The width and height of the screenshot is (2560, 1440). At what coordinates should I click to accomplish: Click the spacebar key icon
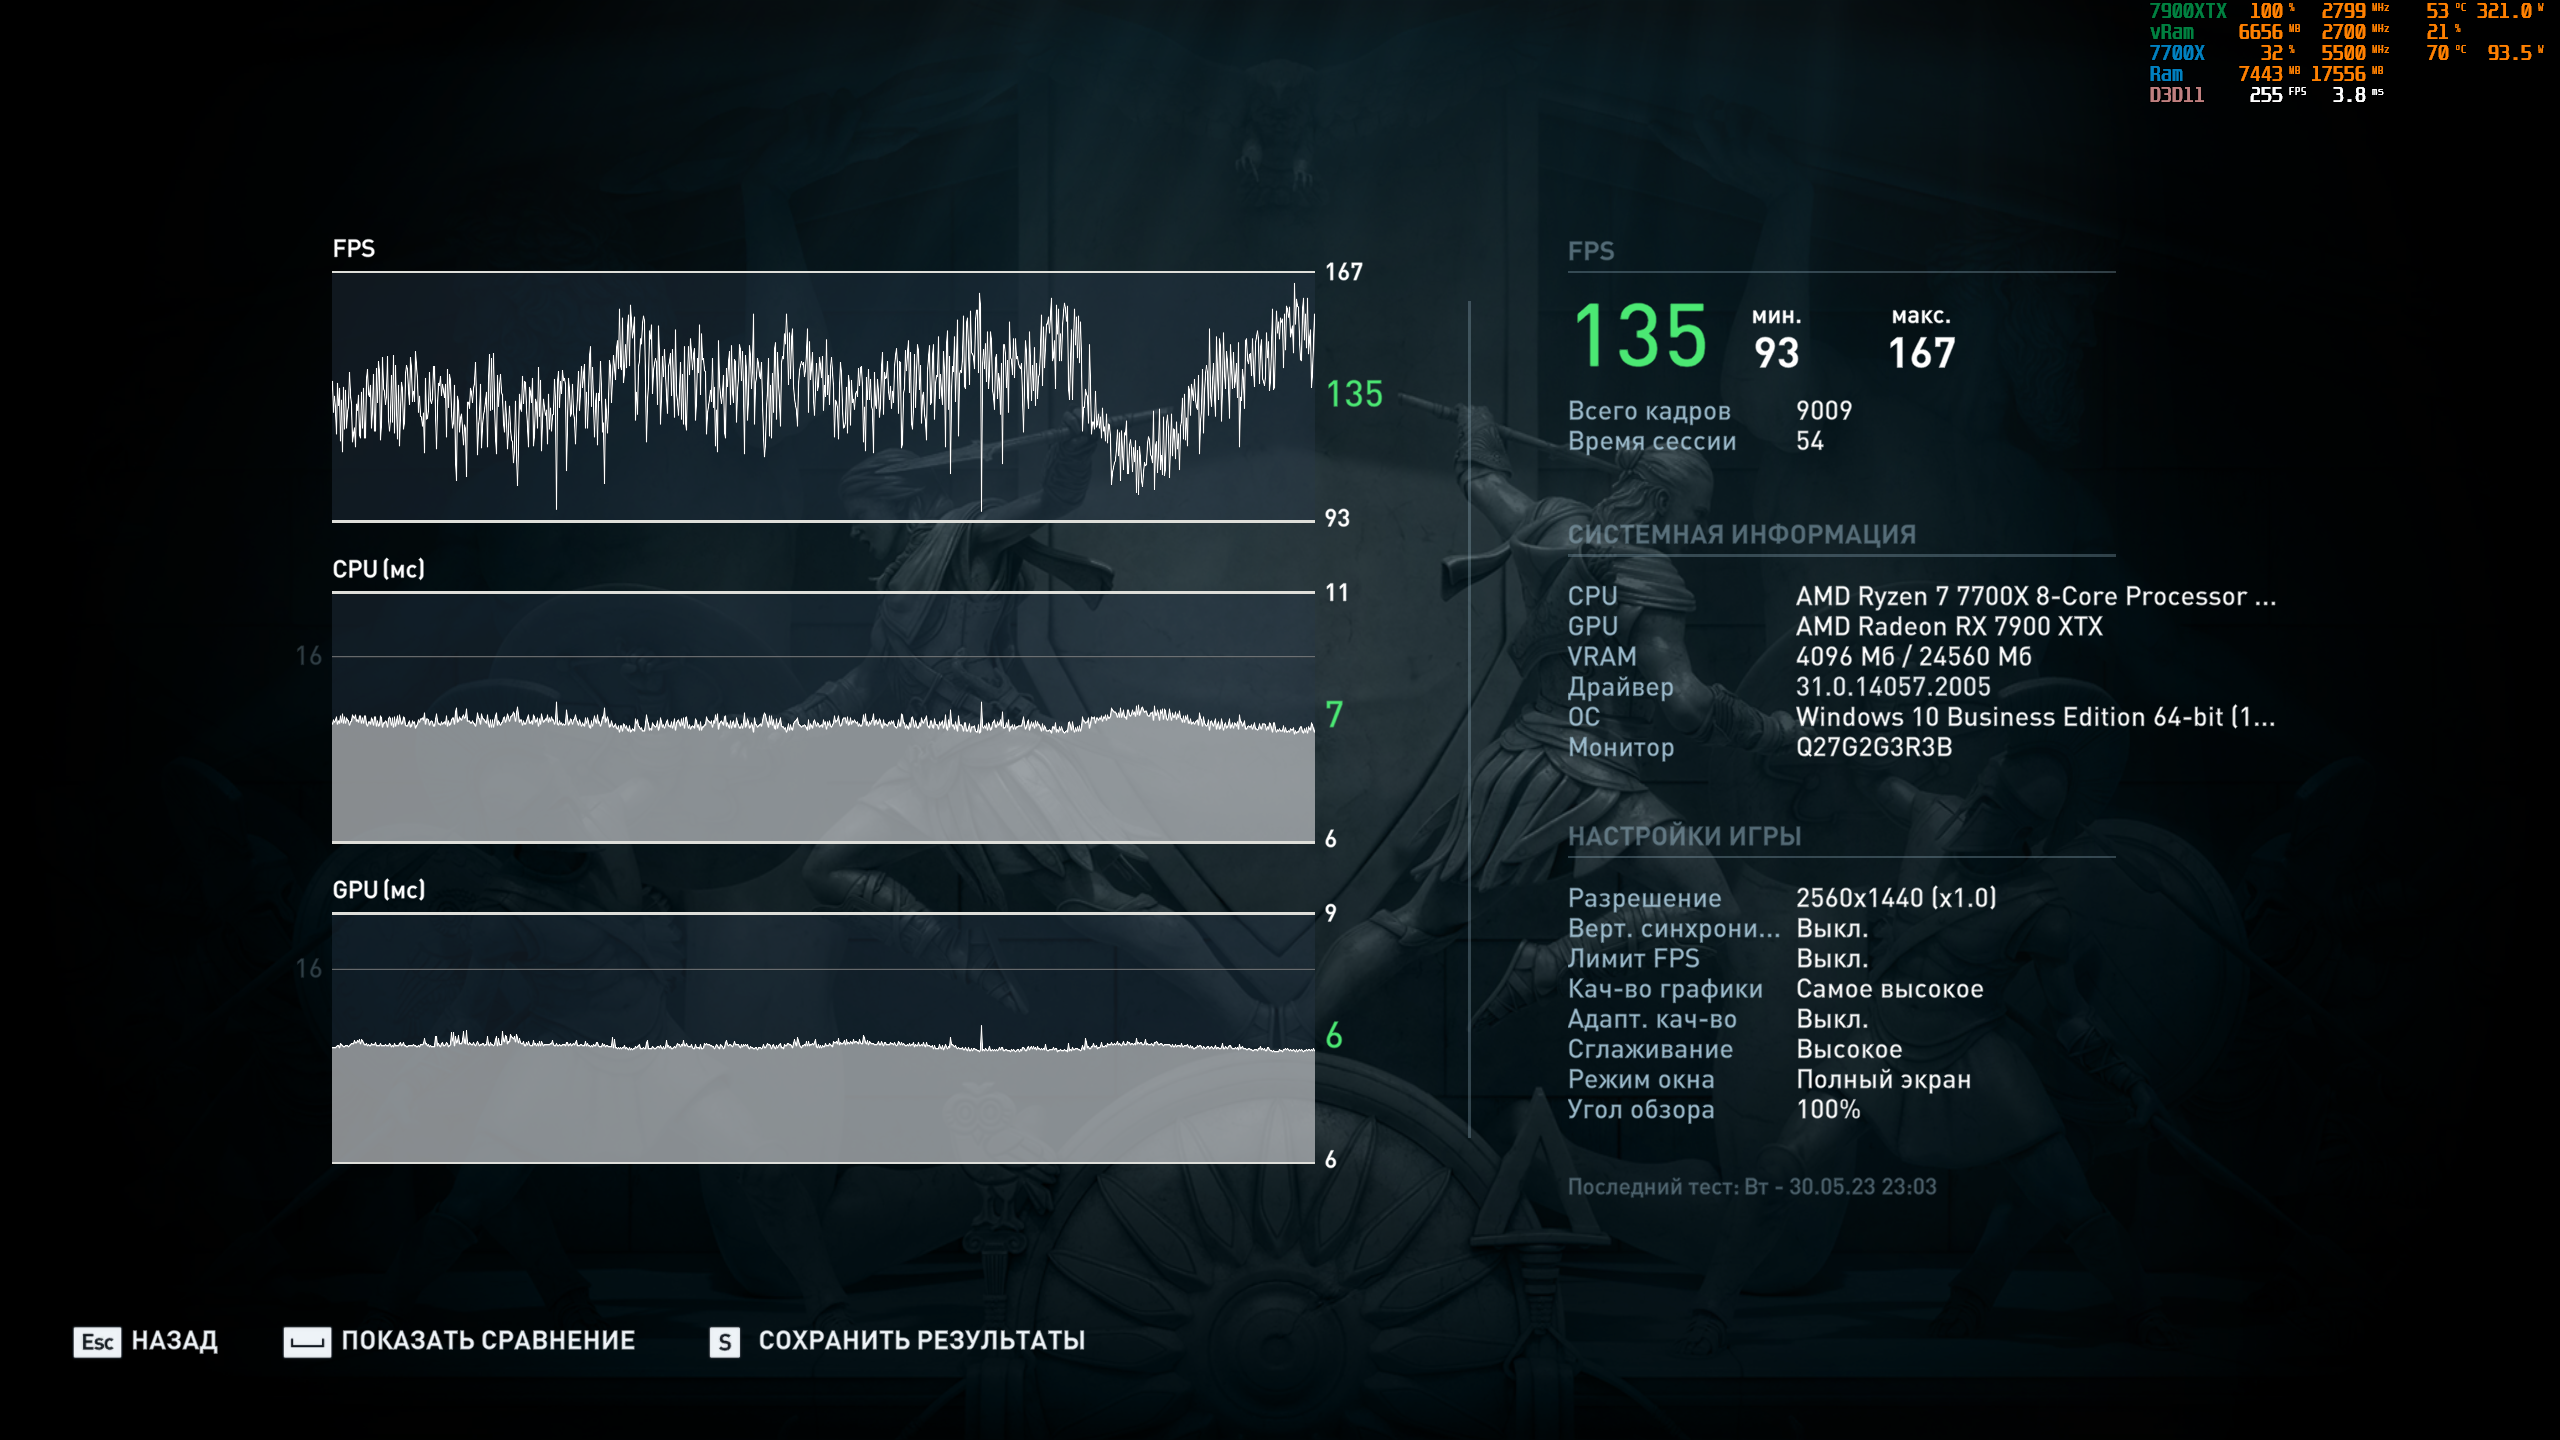(307, 1341)
